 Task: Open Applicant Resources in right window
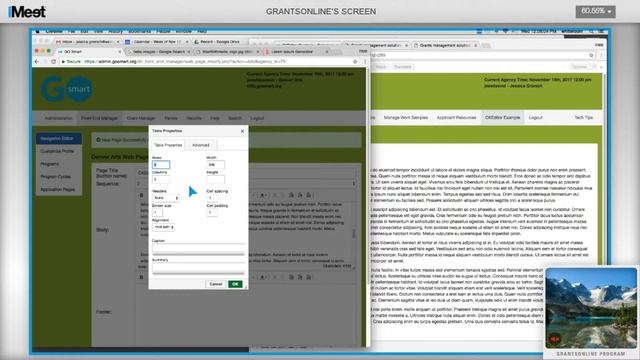click(x=456, y=117)
